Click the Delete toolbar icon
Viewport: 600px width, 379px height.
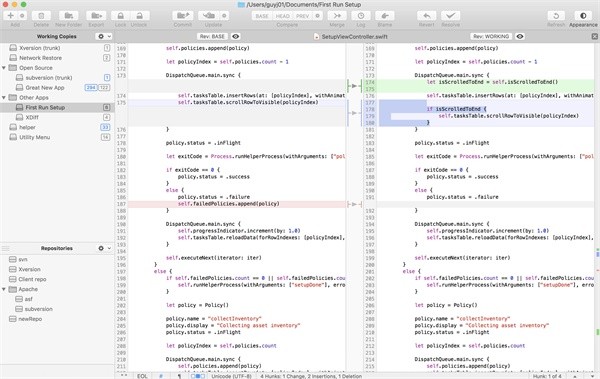click(41, 16)
